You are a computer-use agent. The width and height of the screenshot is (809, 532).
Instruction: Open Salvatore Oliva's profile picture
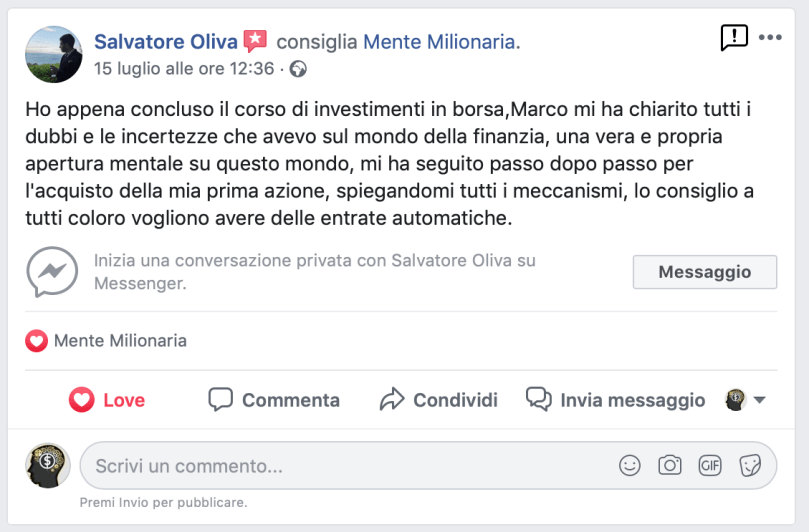pos(53,54)
